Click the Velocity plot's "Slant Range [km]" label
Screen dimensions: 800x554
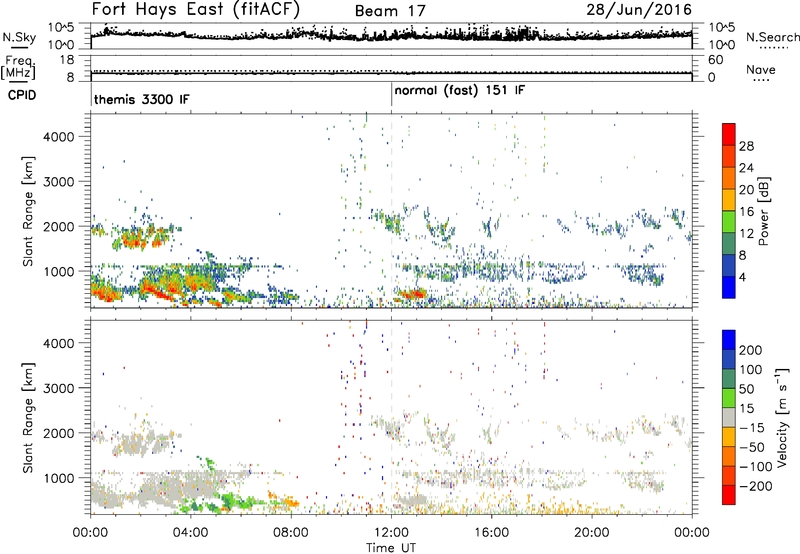pos(28,418)
